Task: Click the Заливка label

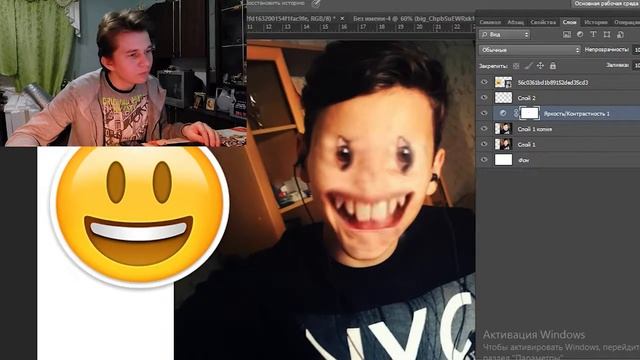Action: click(x=617, y=65)
